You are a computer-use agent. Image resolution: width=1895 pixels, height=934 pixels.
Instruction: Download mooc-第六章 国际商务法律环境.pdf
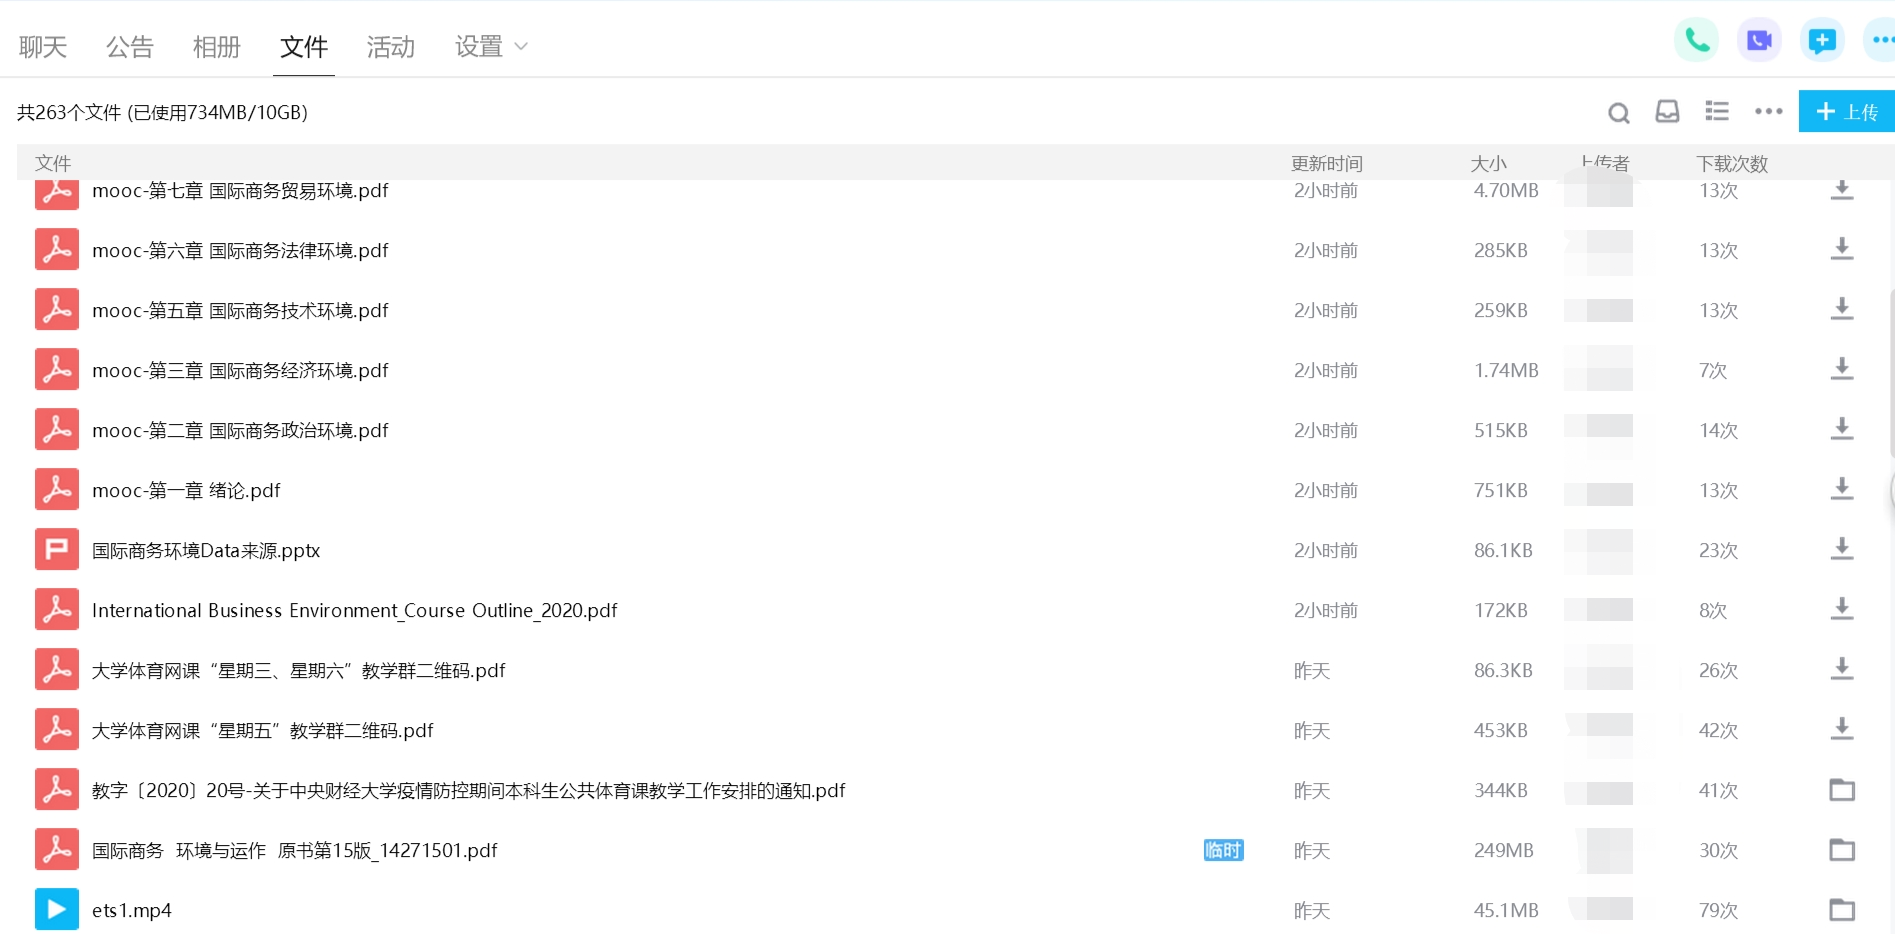(1841, 249)
